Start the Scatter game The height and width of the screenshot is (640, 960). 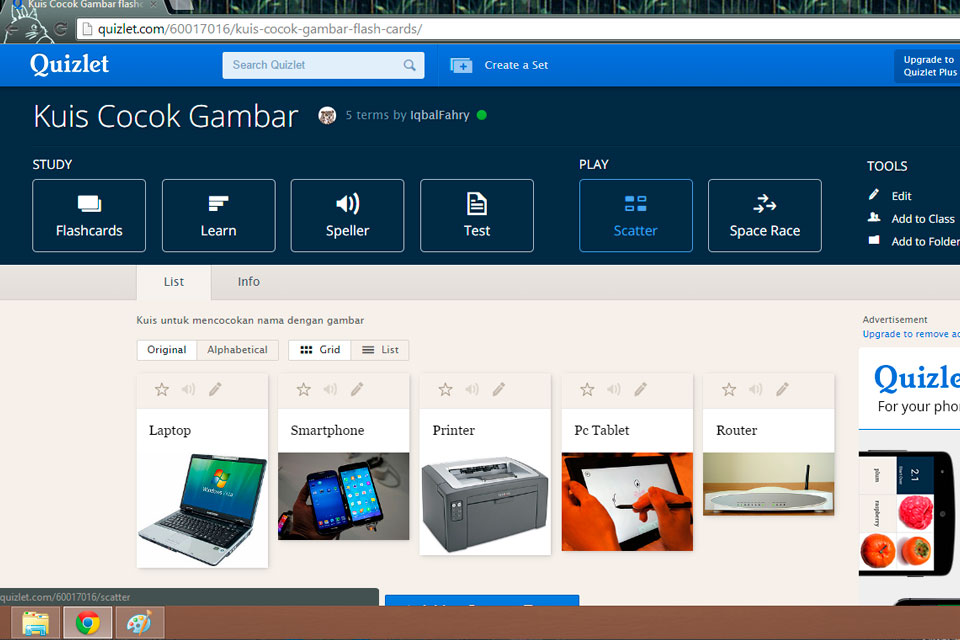(635, 216)
